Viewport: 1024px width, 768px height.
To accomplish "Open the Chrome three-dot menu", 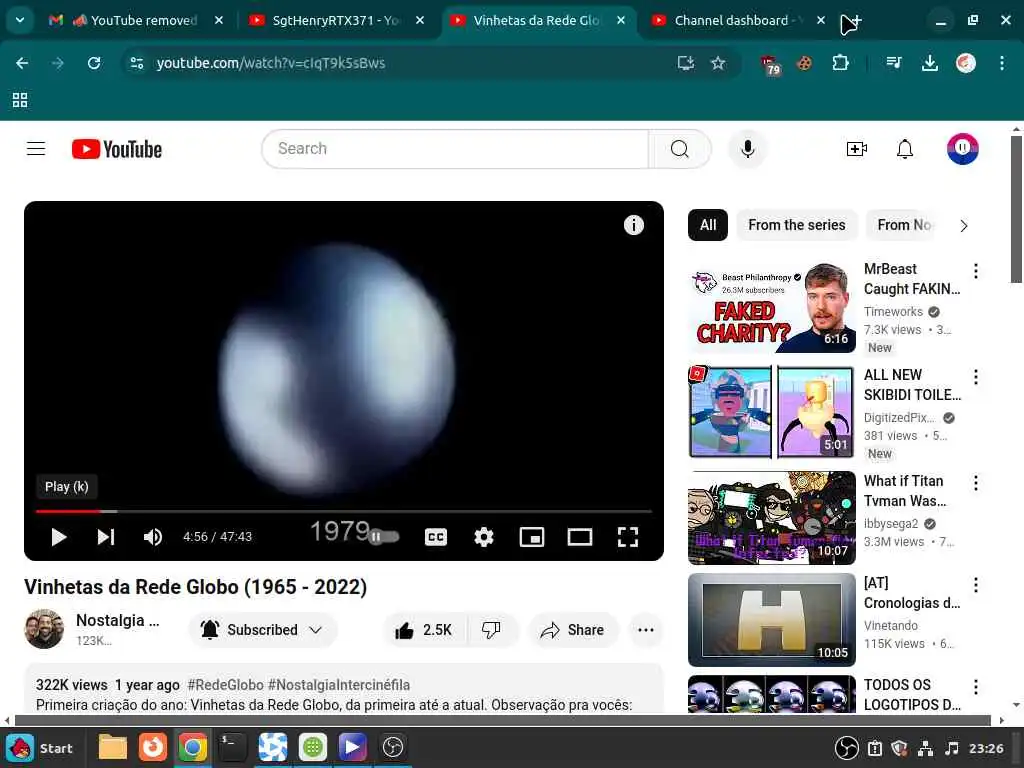I will coord(1002,63).
